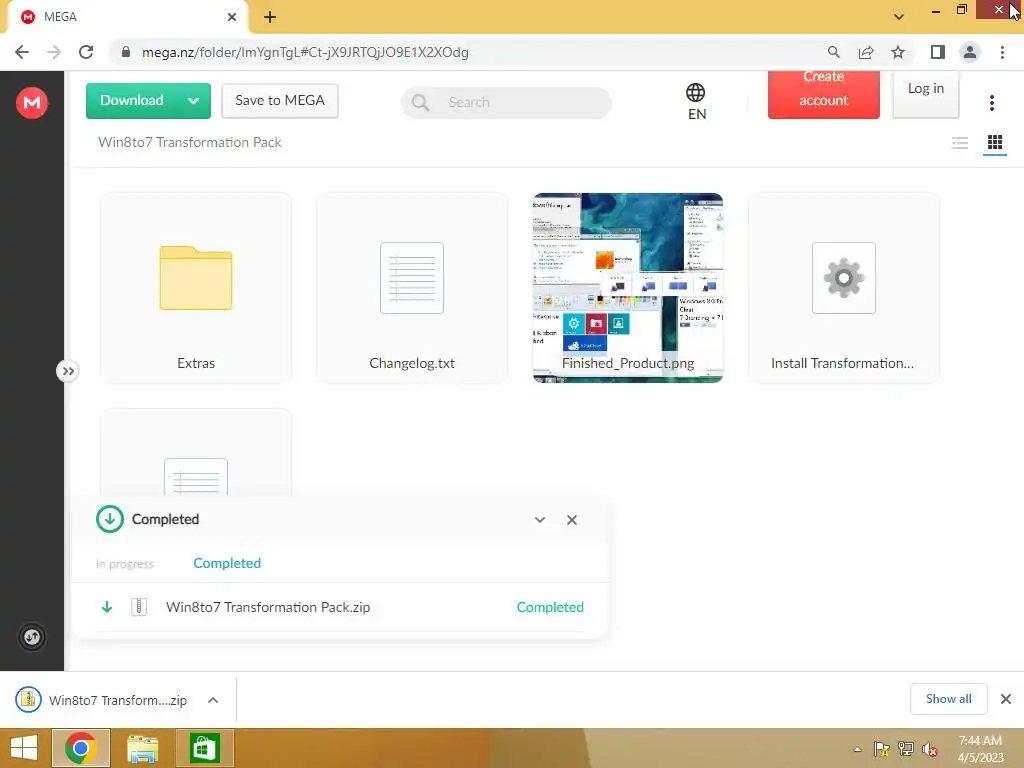The height and width of the screenshot is (768, 1024).
Task: Click network tray icon
Action: point(906,749)
